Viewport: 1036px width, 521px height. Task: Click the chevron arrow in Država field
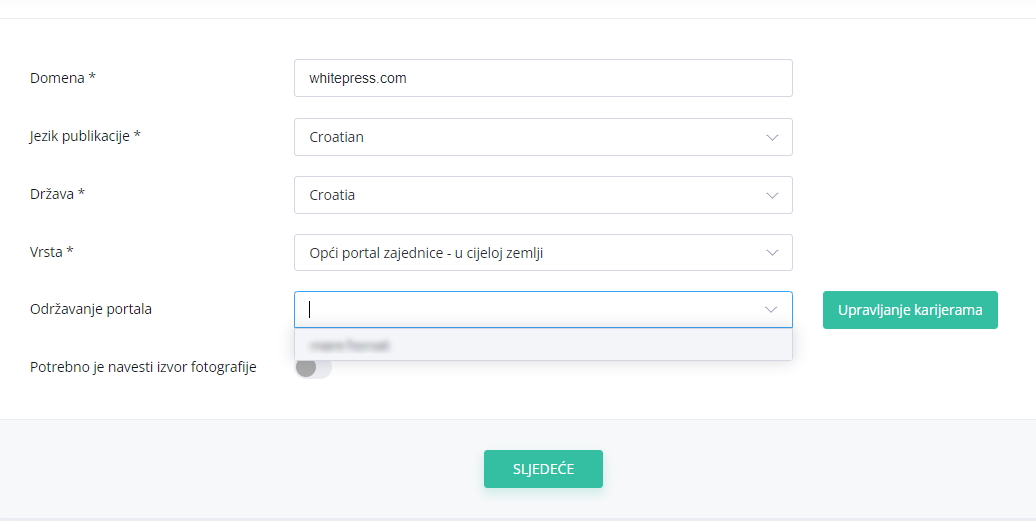pyautogui.click(x=772, y=195)
